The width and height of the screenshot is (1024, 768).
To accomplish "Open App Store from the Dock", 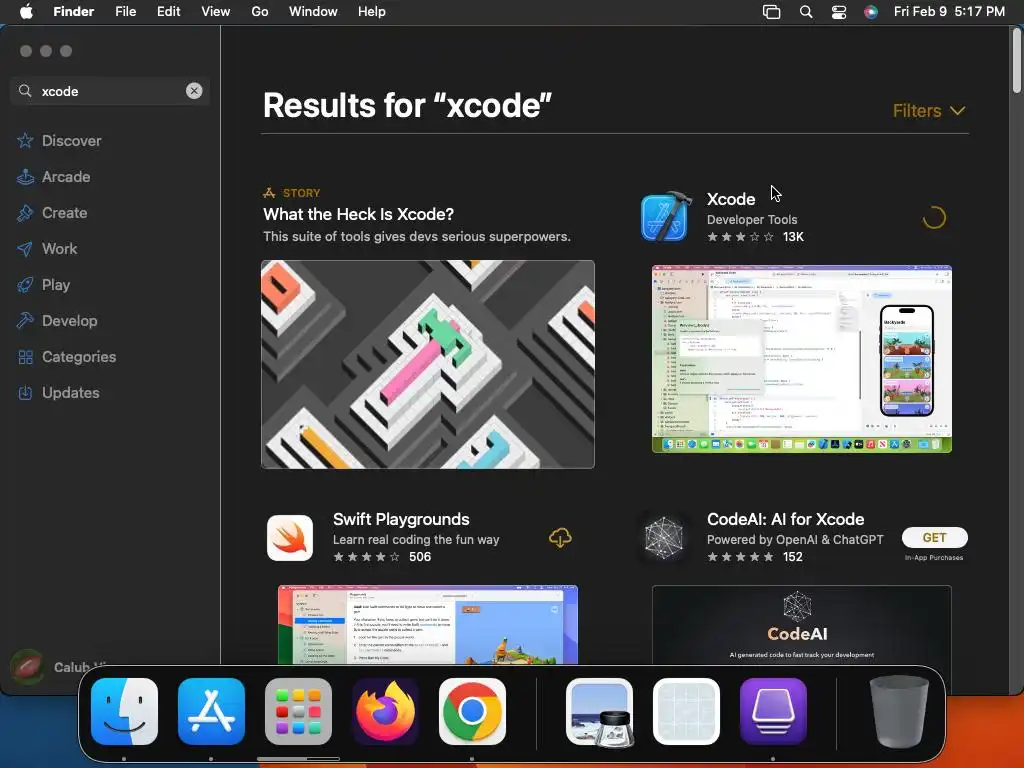I will coord(211,711).
